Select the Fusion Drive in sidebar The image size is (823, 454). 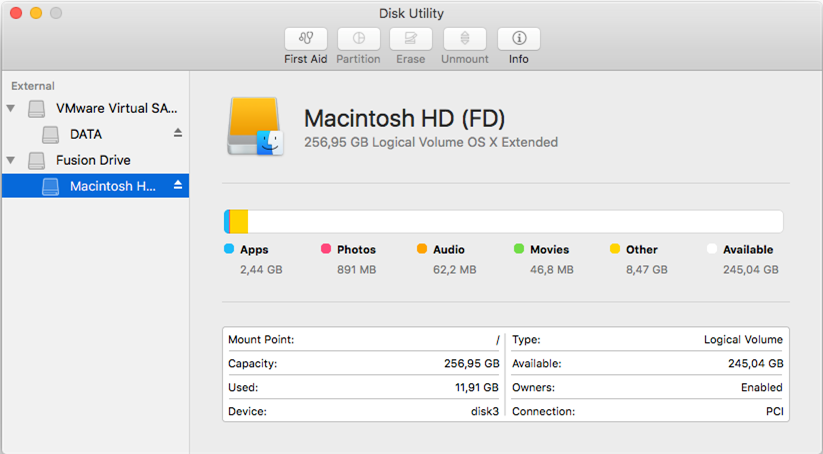(x=95, y=160)
